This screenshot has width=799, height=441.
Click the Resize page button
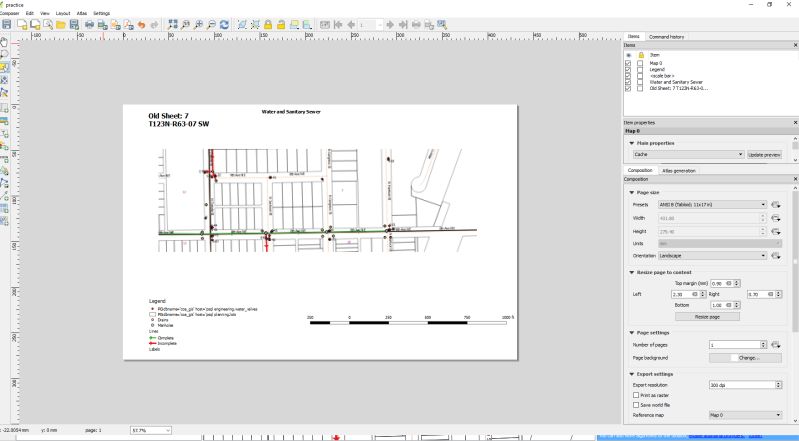707,317
